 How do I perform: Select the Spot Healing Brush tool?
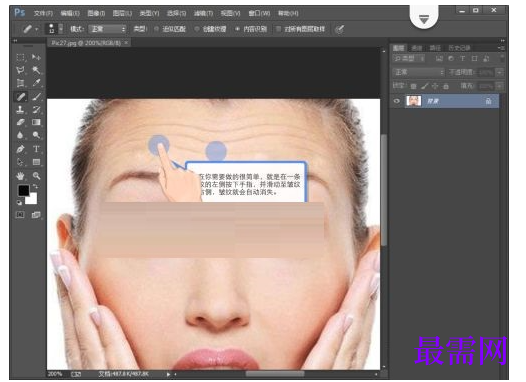click(20, 97)
